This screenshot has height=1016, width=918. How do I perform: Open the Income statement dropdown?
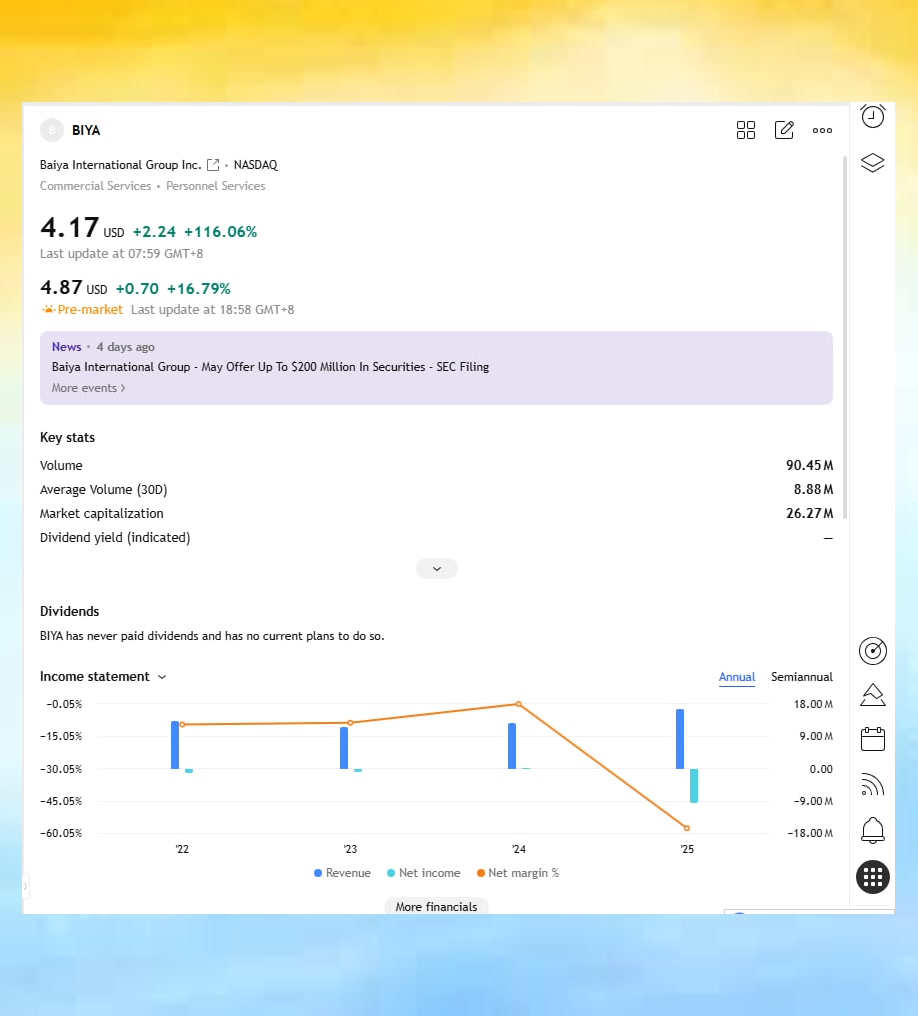point(103,676)
